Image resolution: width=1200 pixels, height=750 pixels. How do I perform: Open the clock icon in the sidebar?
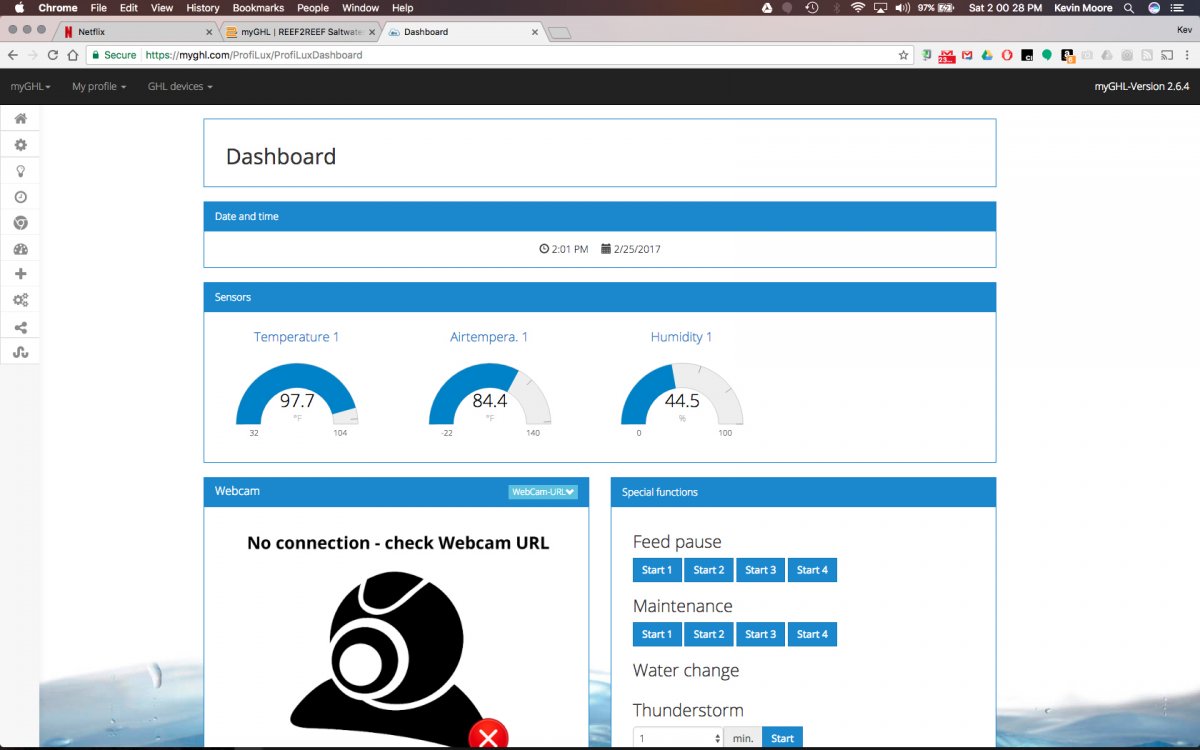pos(20,197)
